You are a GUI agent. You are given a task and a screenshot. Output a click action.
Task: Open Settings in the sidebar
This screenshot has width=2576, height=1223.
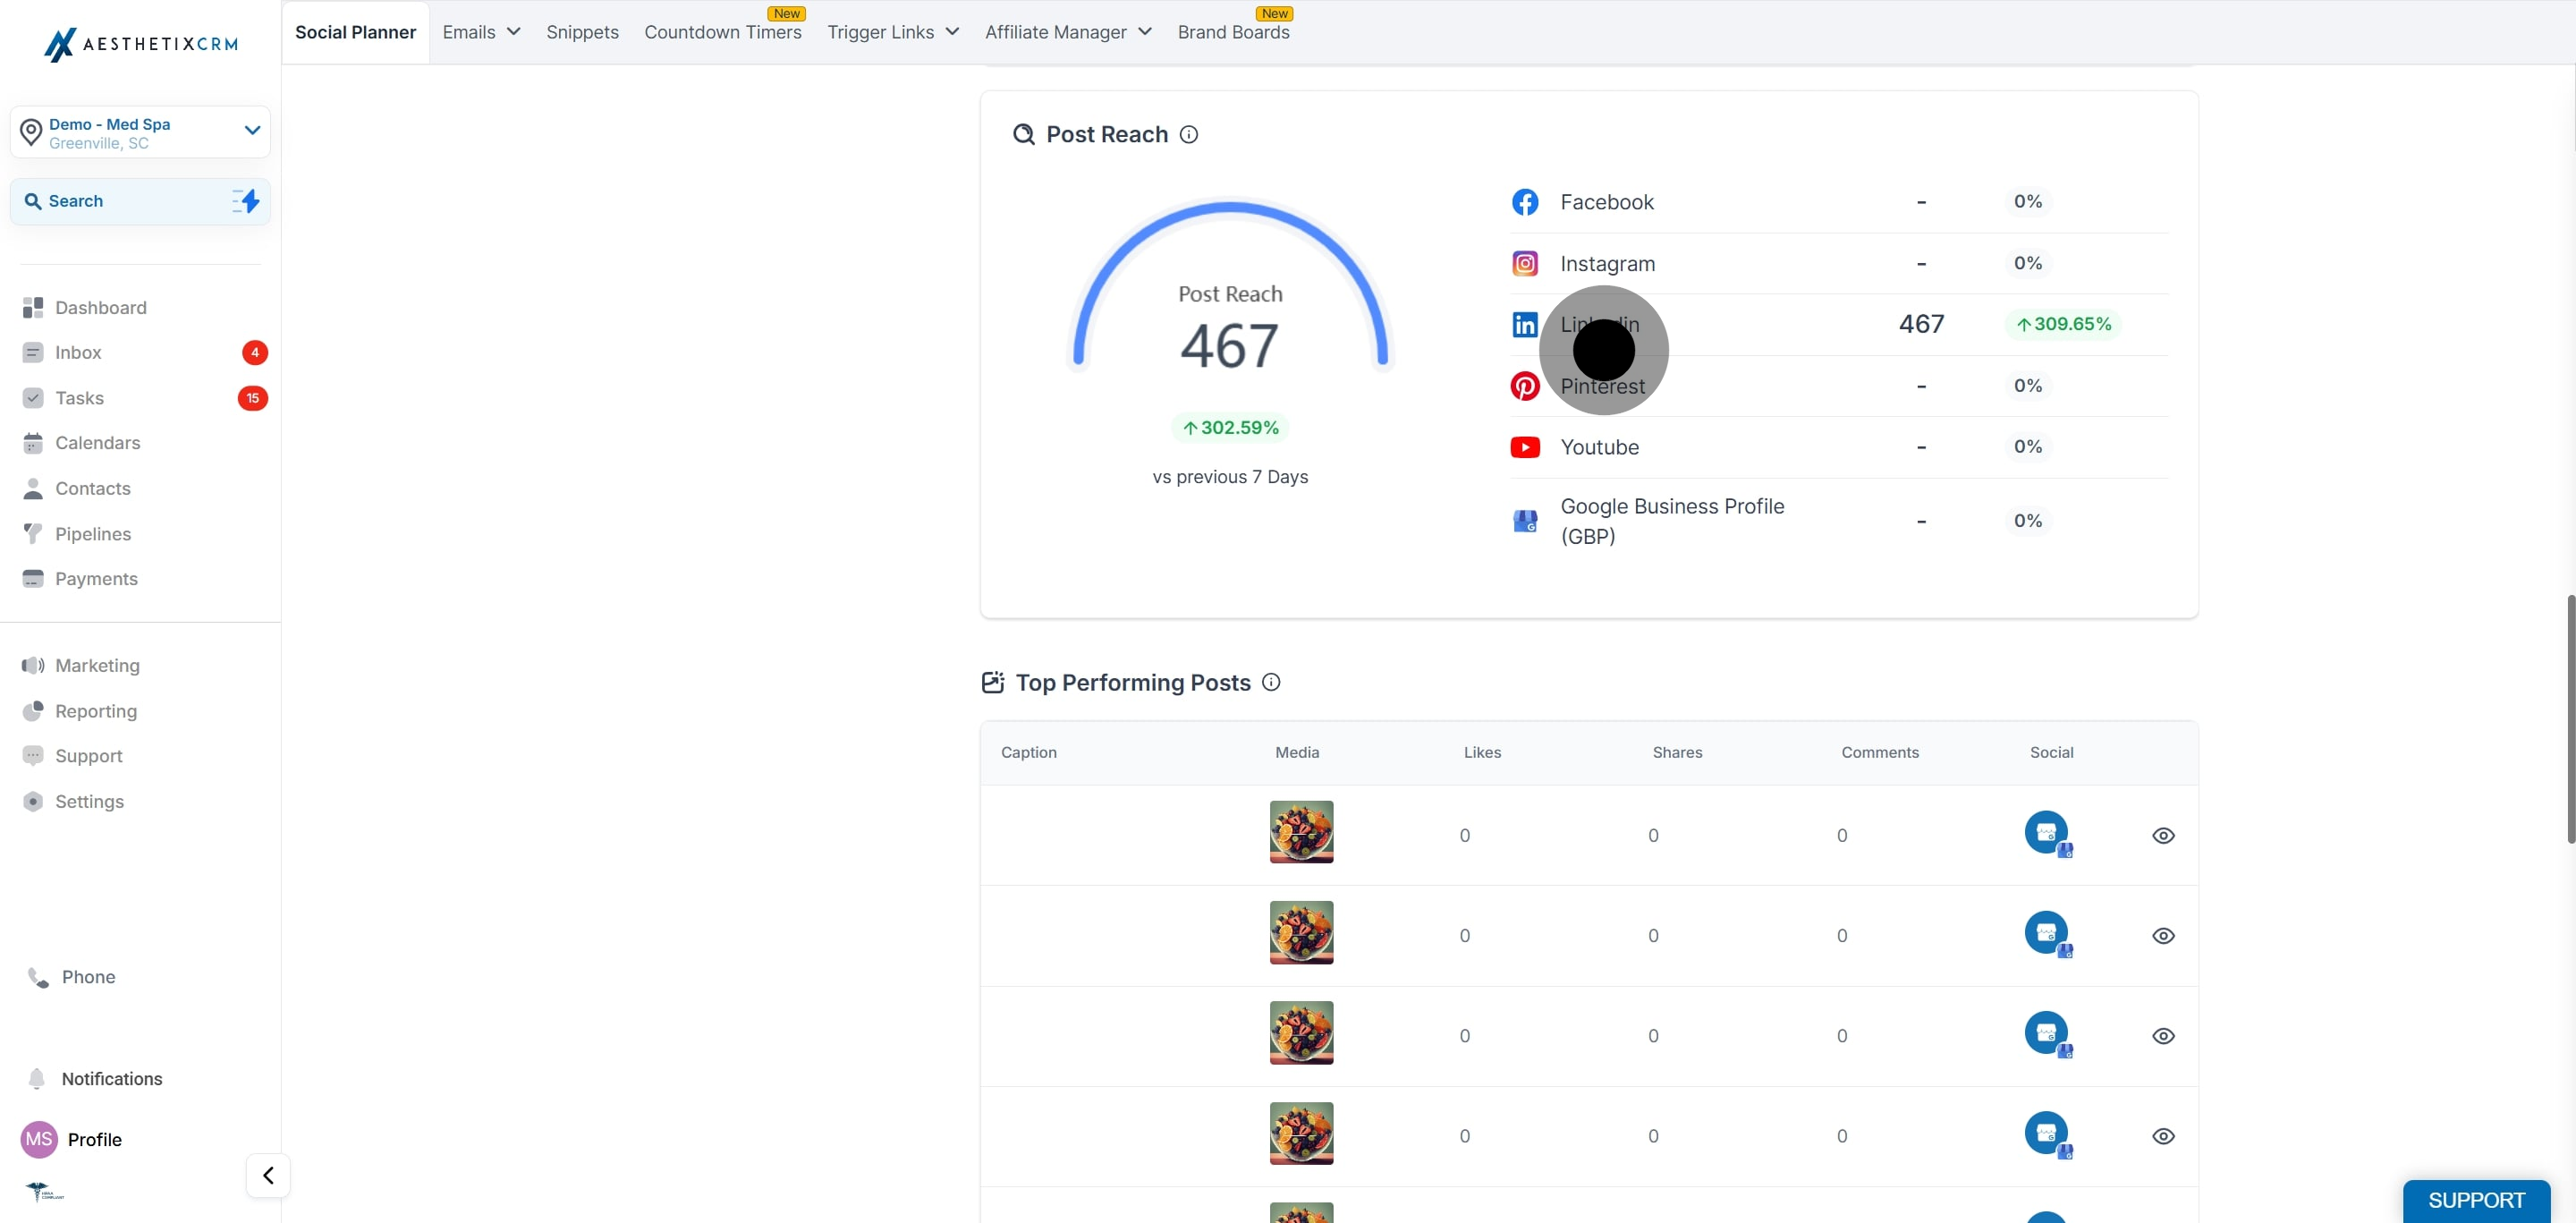coord(89,802)
